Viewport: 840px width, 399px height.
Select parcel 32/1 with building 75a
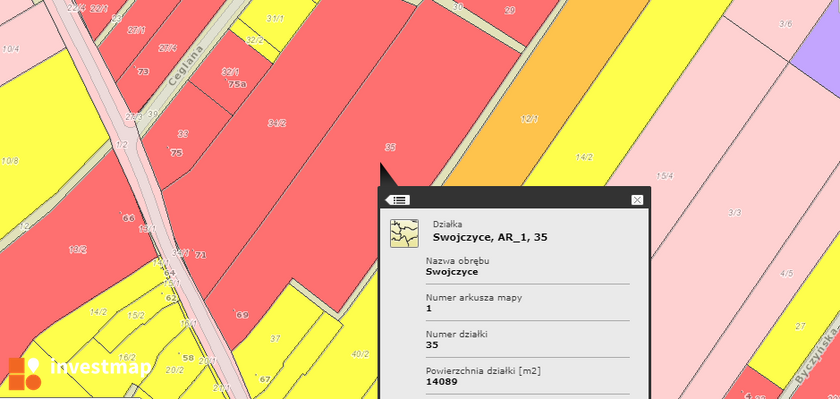pyautogui.click(x=230, y=72)
